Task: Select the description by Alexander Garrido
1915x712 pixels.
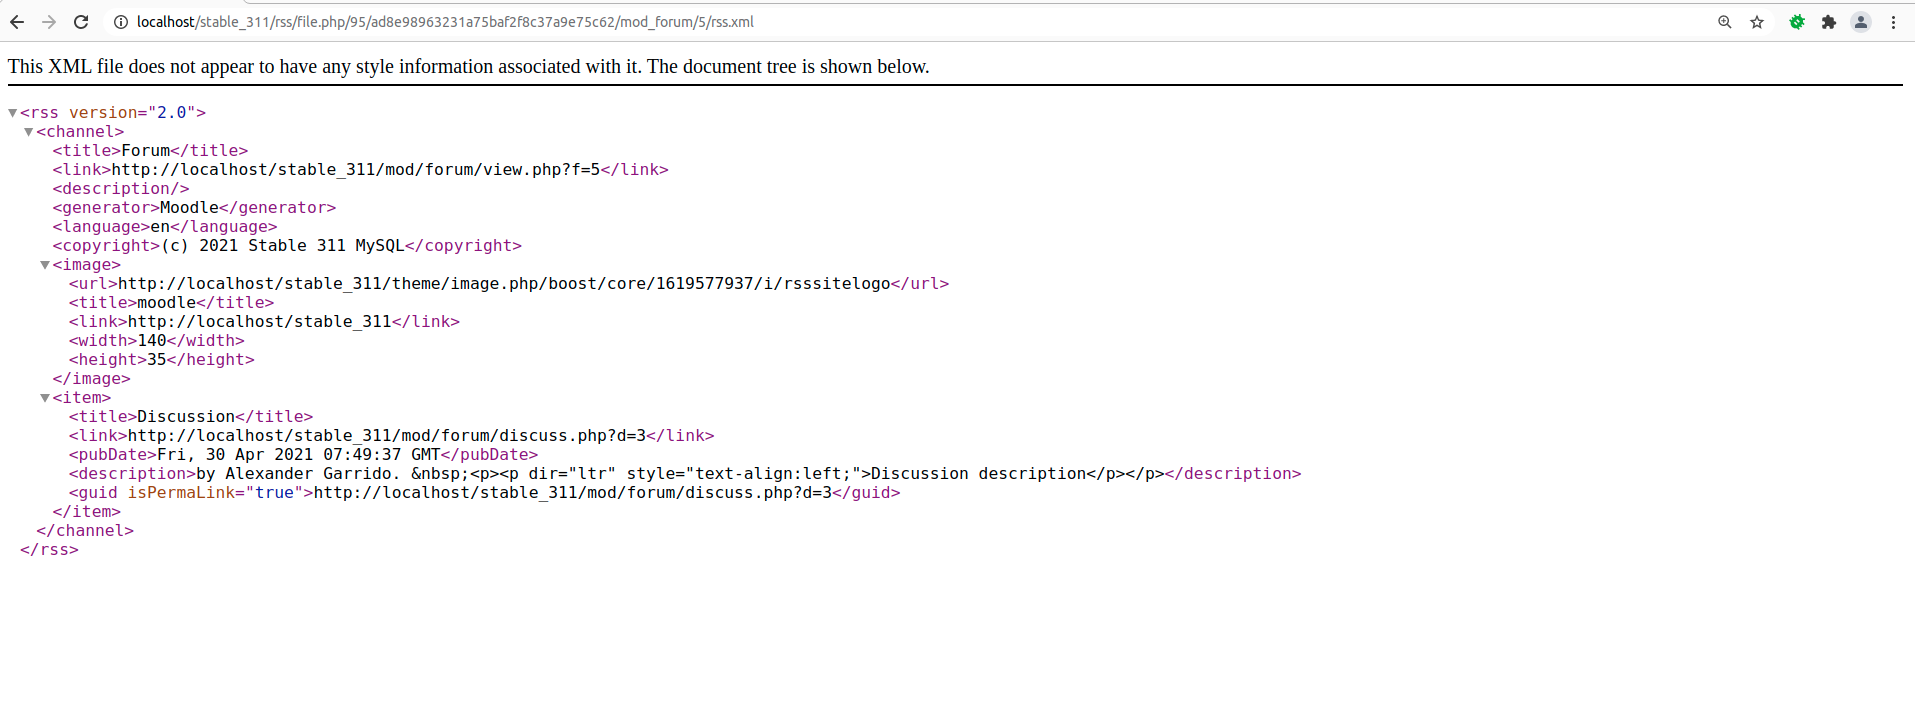Action: pyautogui.click(x=680, y=474)
